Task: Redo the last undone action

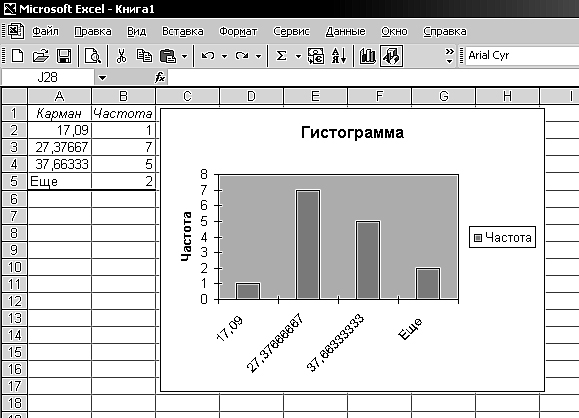Action: pyautogui.click(x=242, y=56)
